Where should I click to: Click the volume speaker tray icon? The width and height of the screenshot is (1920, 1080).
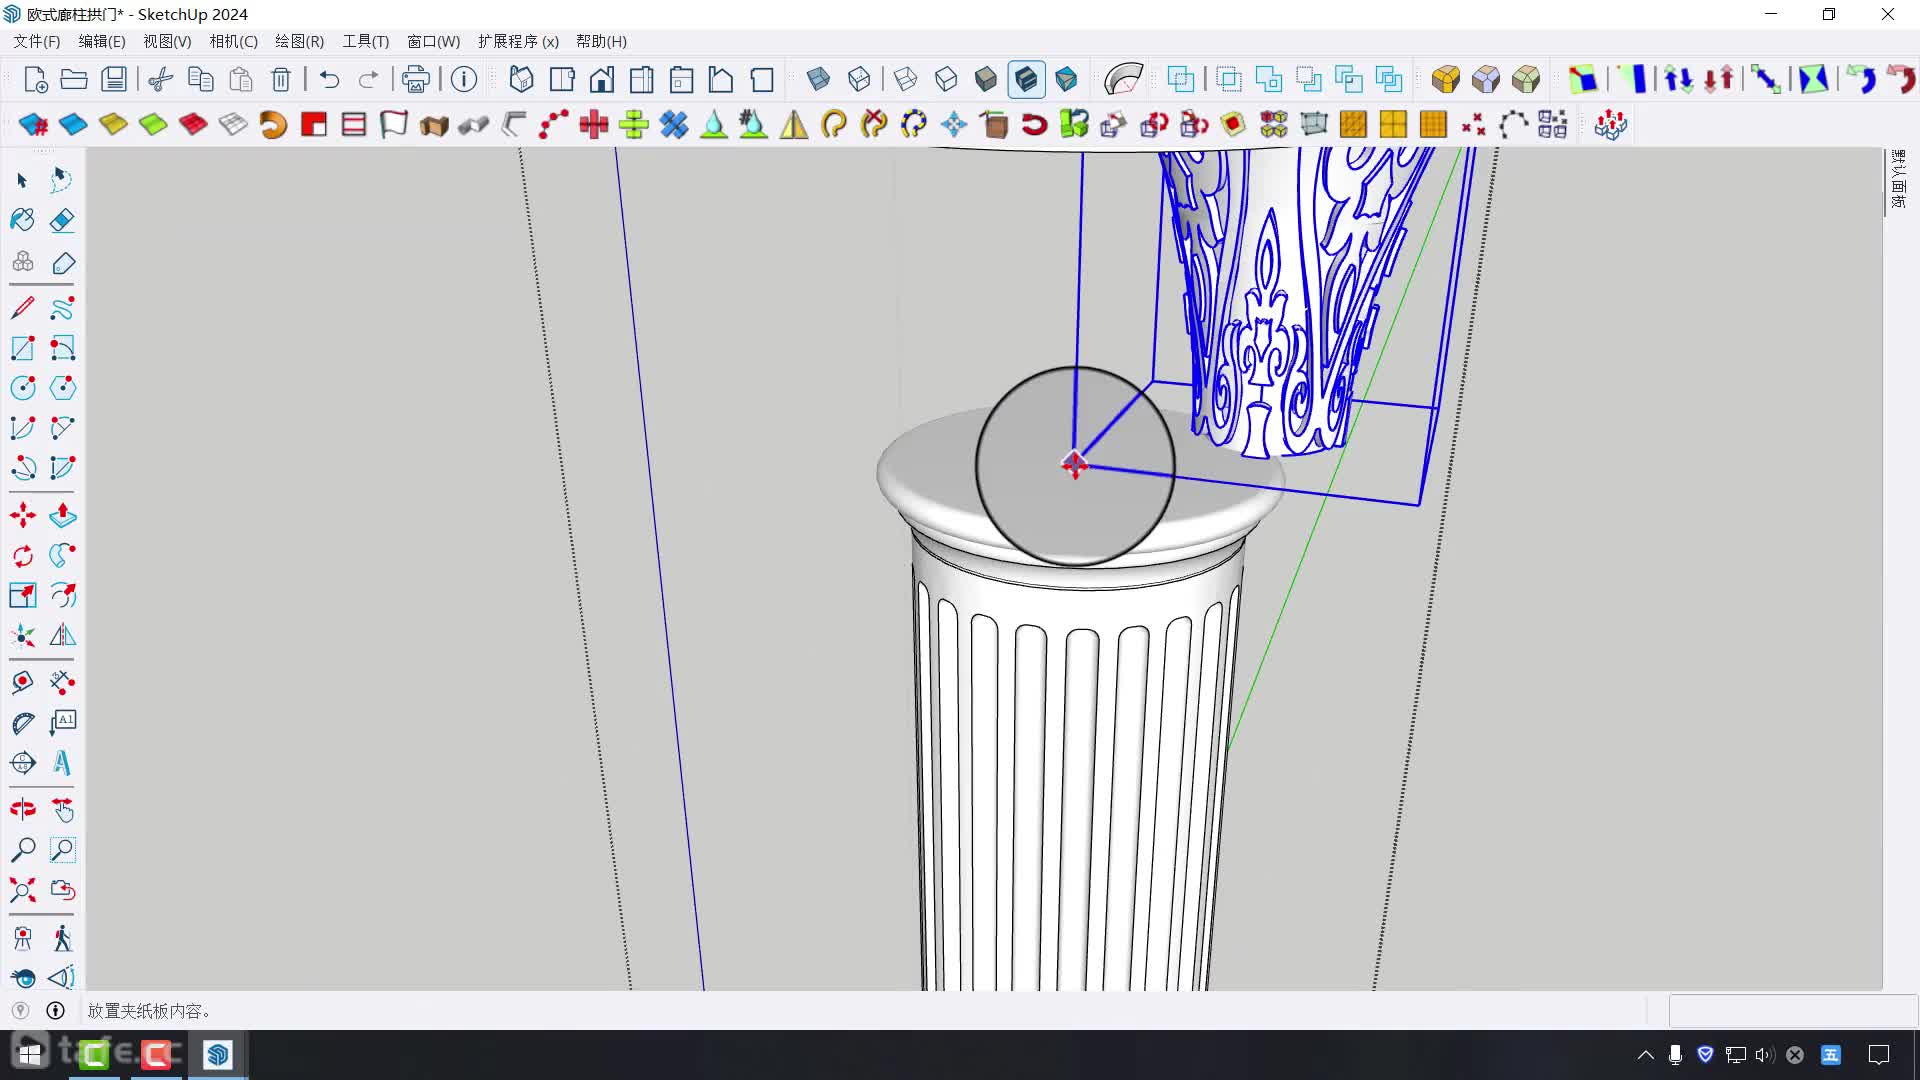coord(1765,1055)
